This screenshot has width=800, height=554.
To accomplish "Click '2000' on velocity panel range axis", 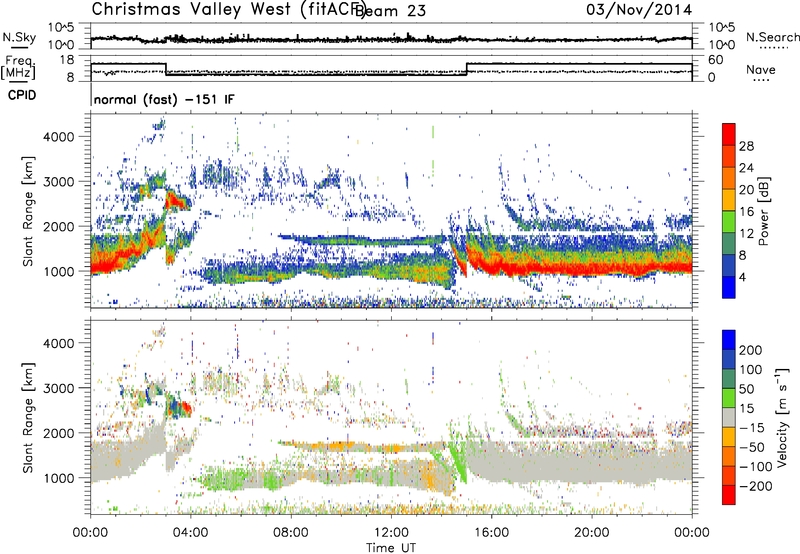I will (58, 433).
